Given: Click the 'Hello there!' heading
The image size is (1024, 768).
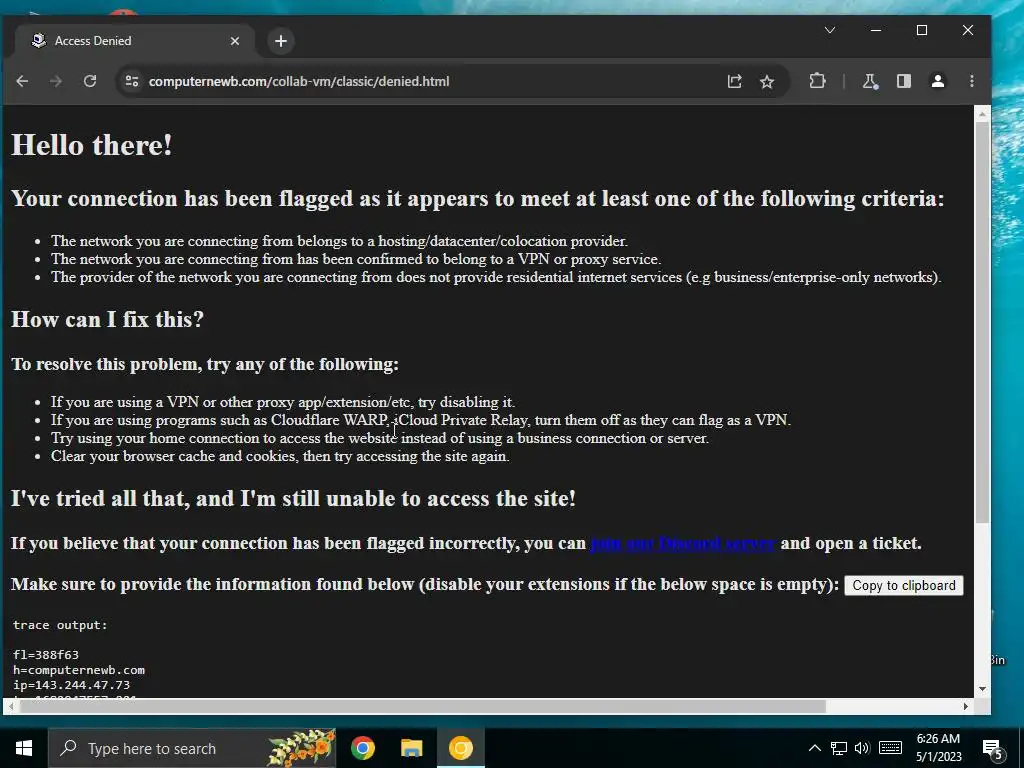Looking at the screenshot, I should pyautogui.click(x=91, y=145).
